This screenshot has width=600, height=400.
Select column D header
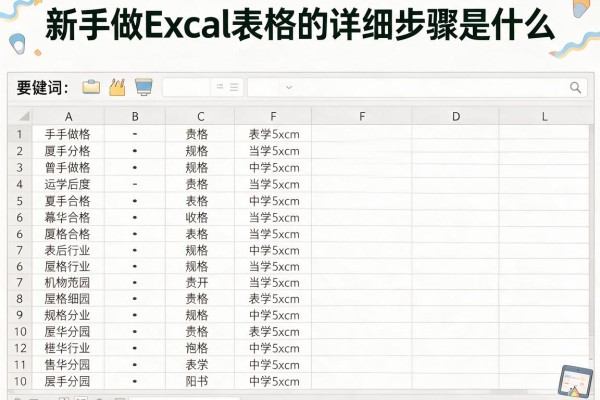[455, 116]
